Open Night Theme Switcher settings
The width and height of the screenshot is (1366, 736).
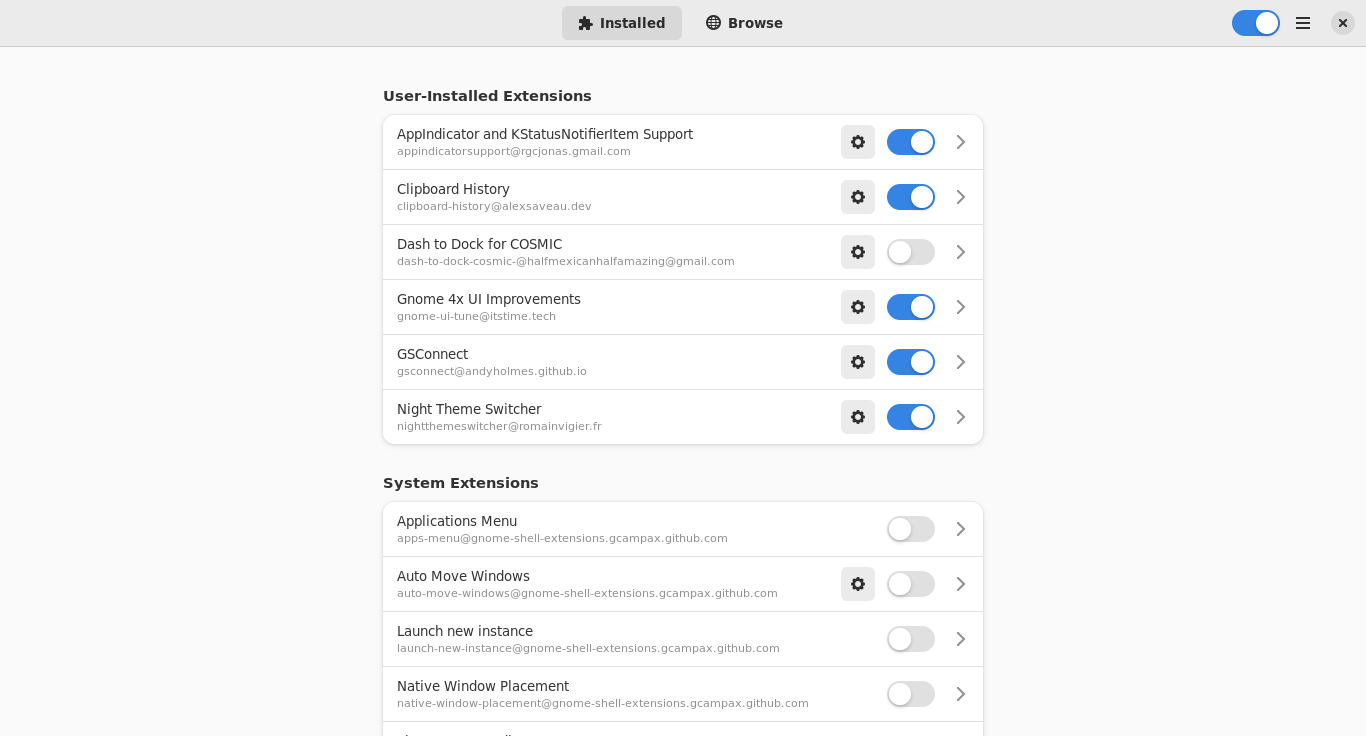858,417
